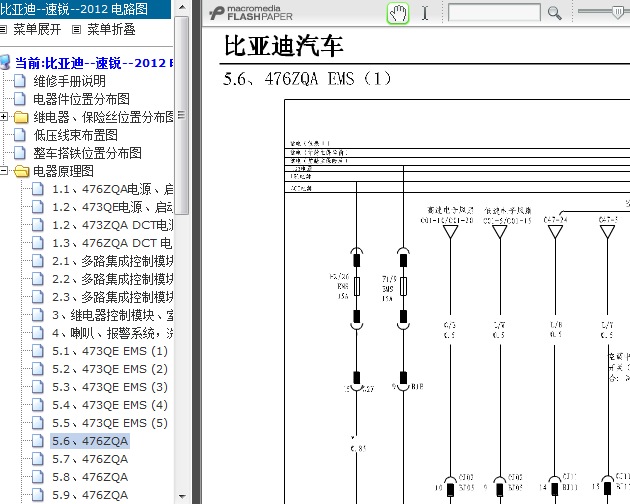Open 5.7、476ZQA item
Screen dimensions: 630x504
90,459
